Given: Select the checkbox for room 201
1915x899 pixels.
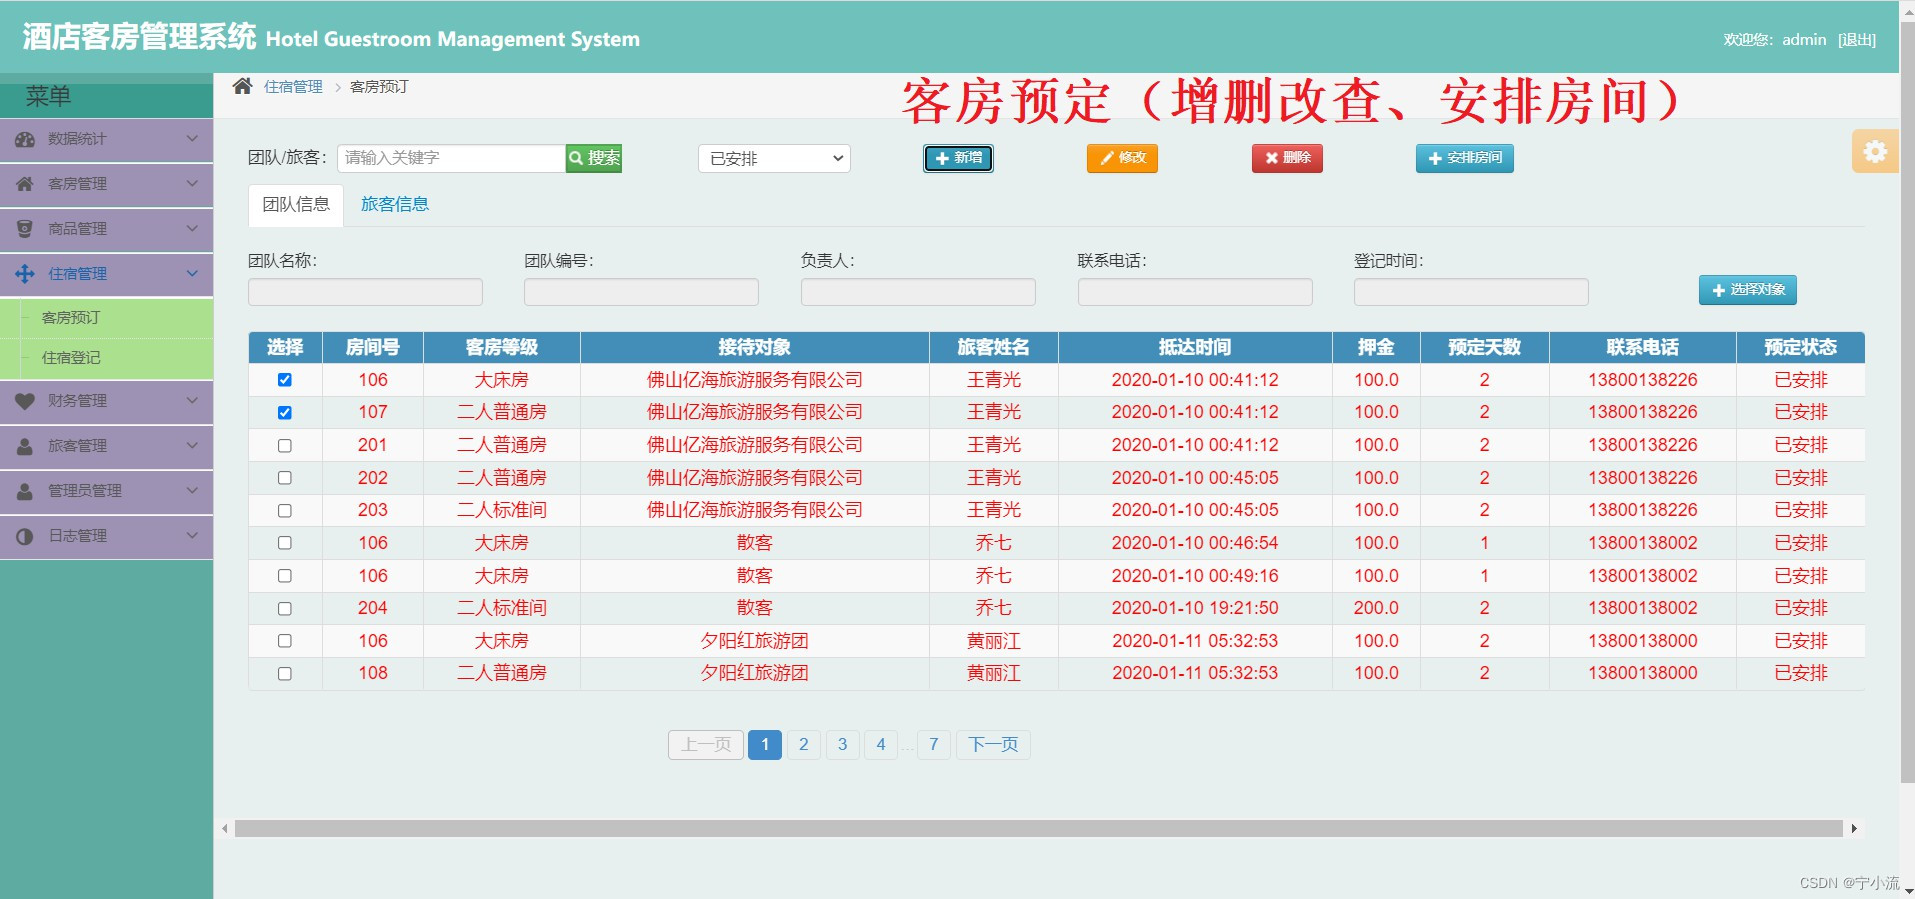Looking at the screenshot, I should tap(285, 445).
